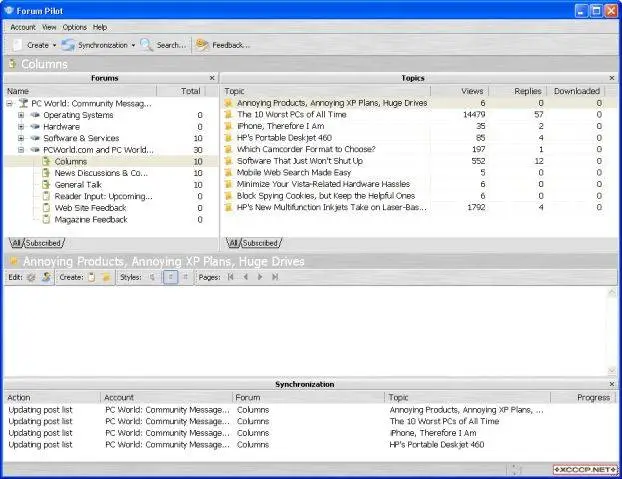Go to last page of posts
This screenshot has width=622, height=479.
[275, 277]
